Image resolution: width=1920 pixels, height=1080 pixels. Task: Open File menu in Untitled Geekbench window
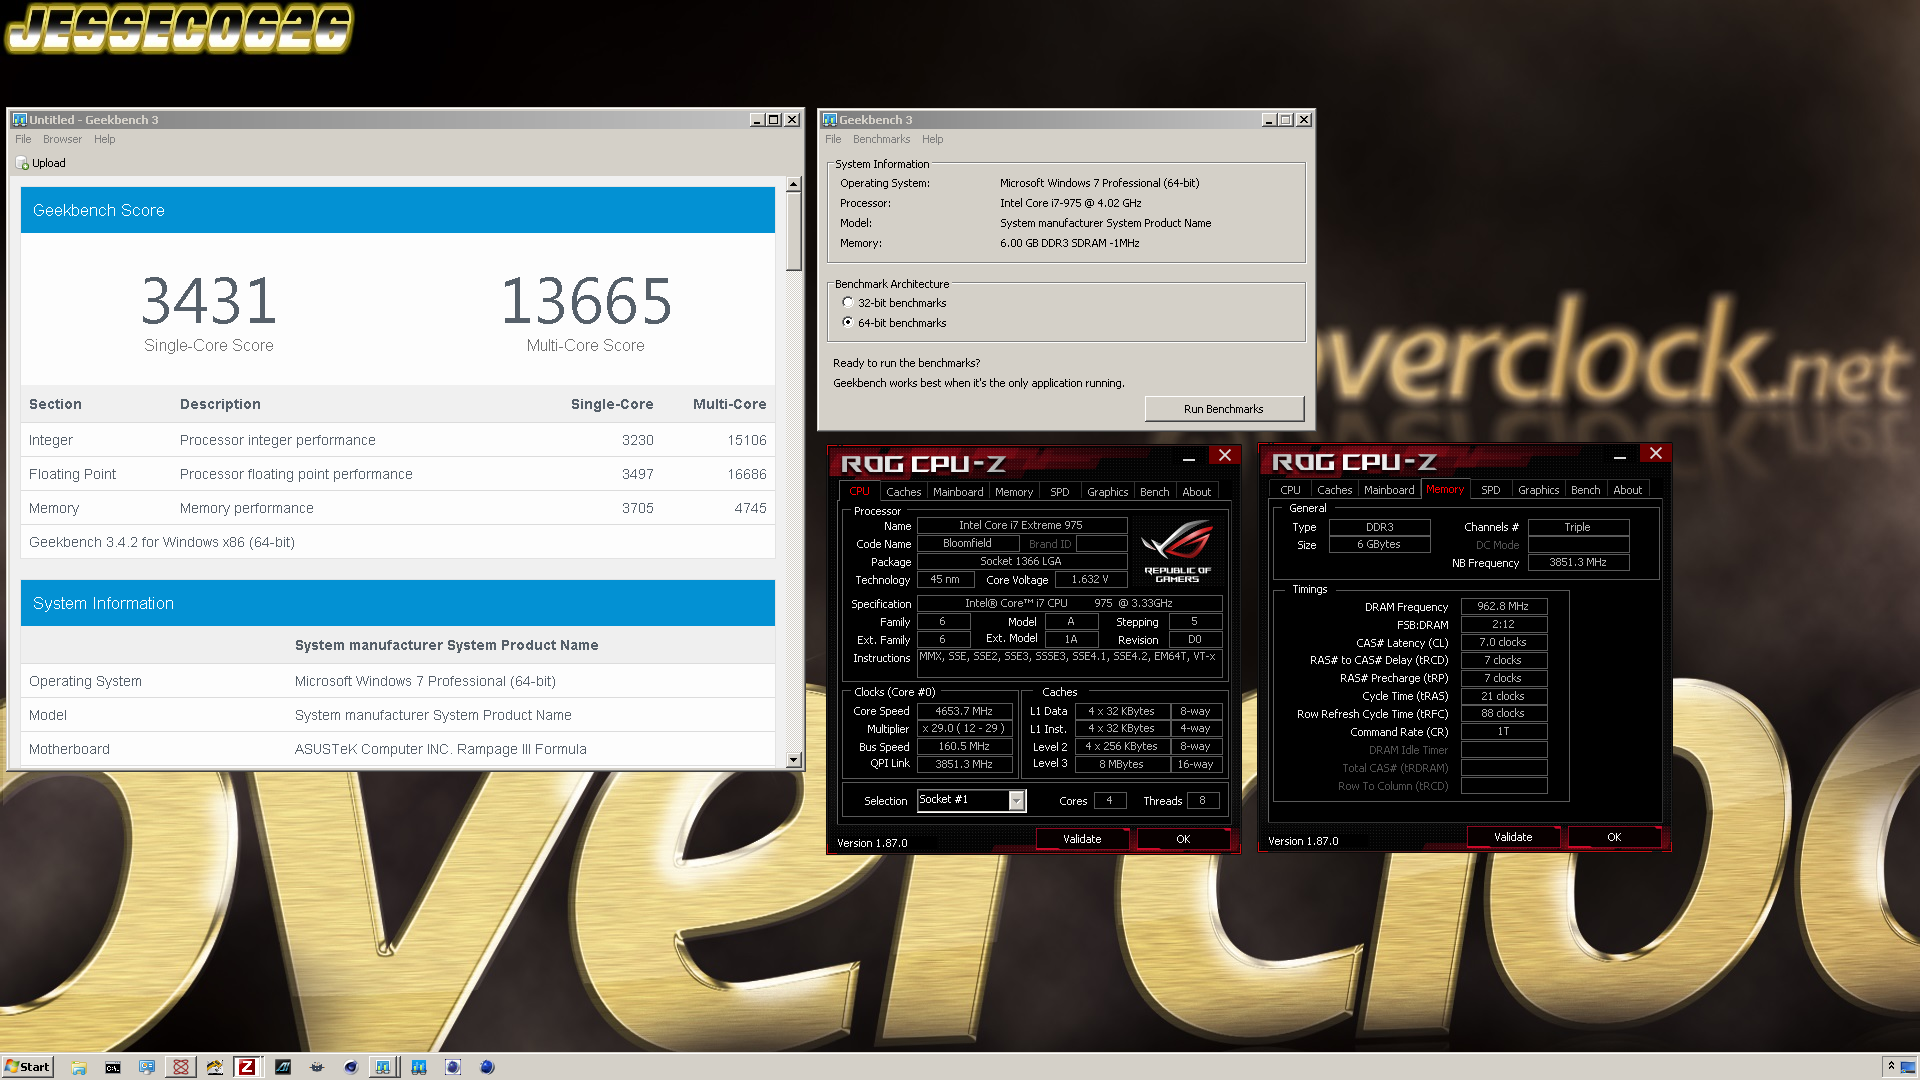23,139
